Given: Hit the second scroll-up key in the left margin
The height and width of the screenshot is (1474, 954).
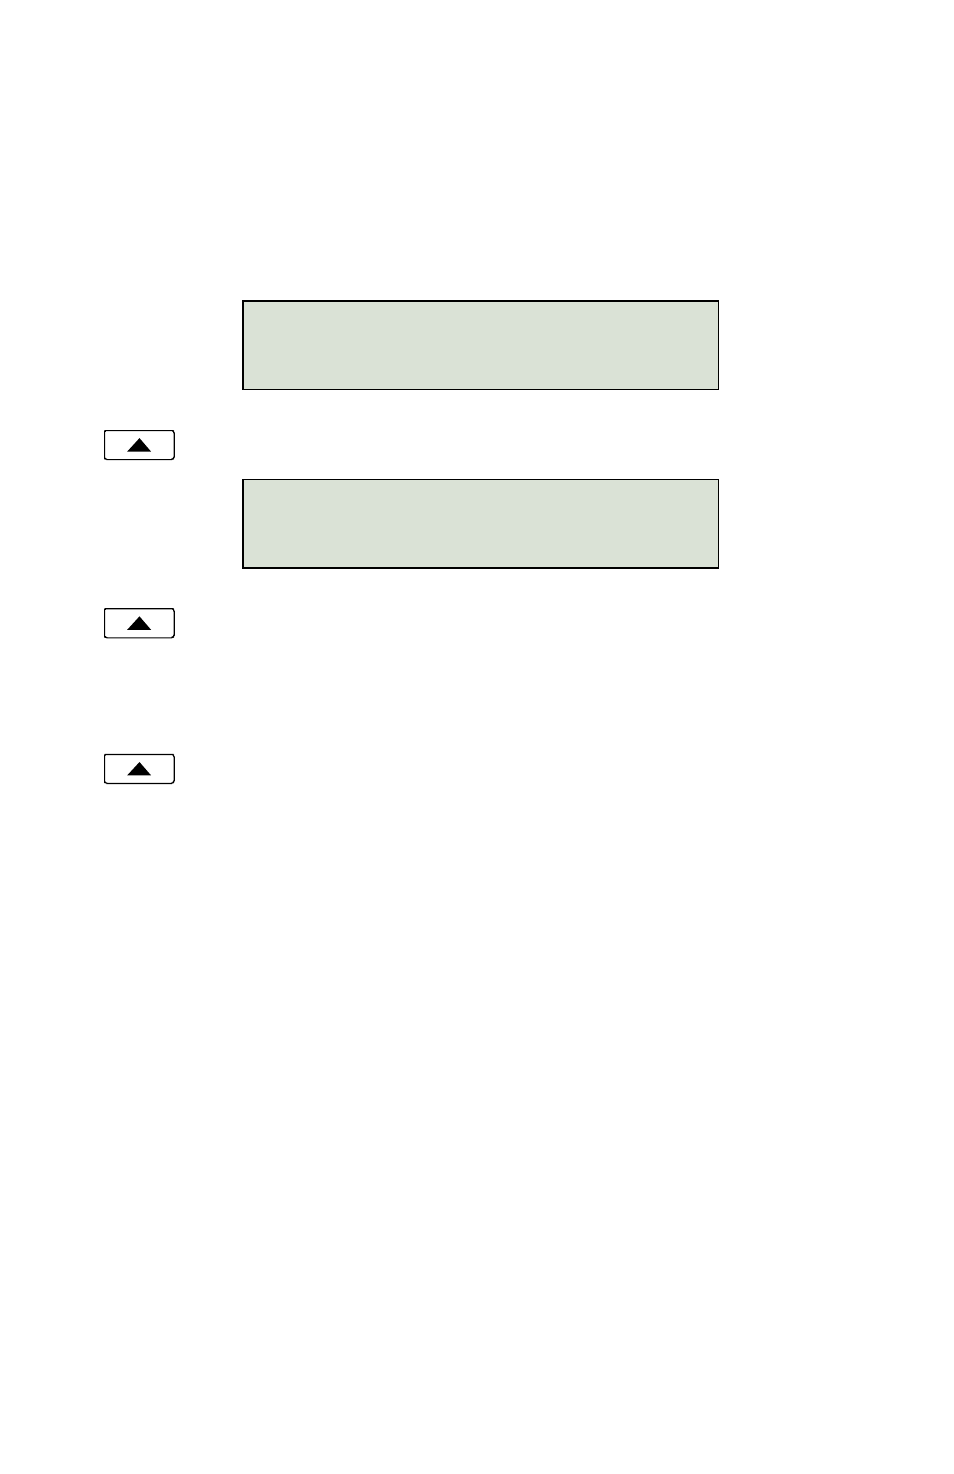Looking at the screenshot, I should click(x=139, y=623).
